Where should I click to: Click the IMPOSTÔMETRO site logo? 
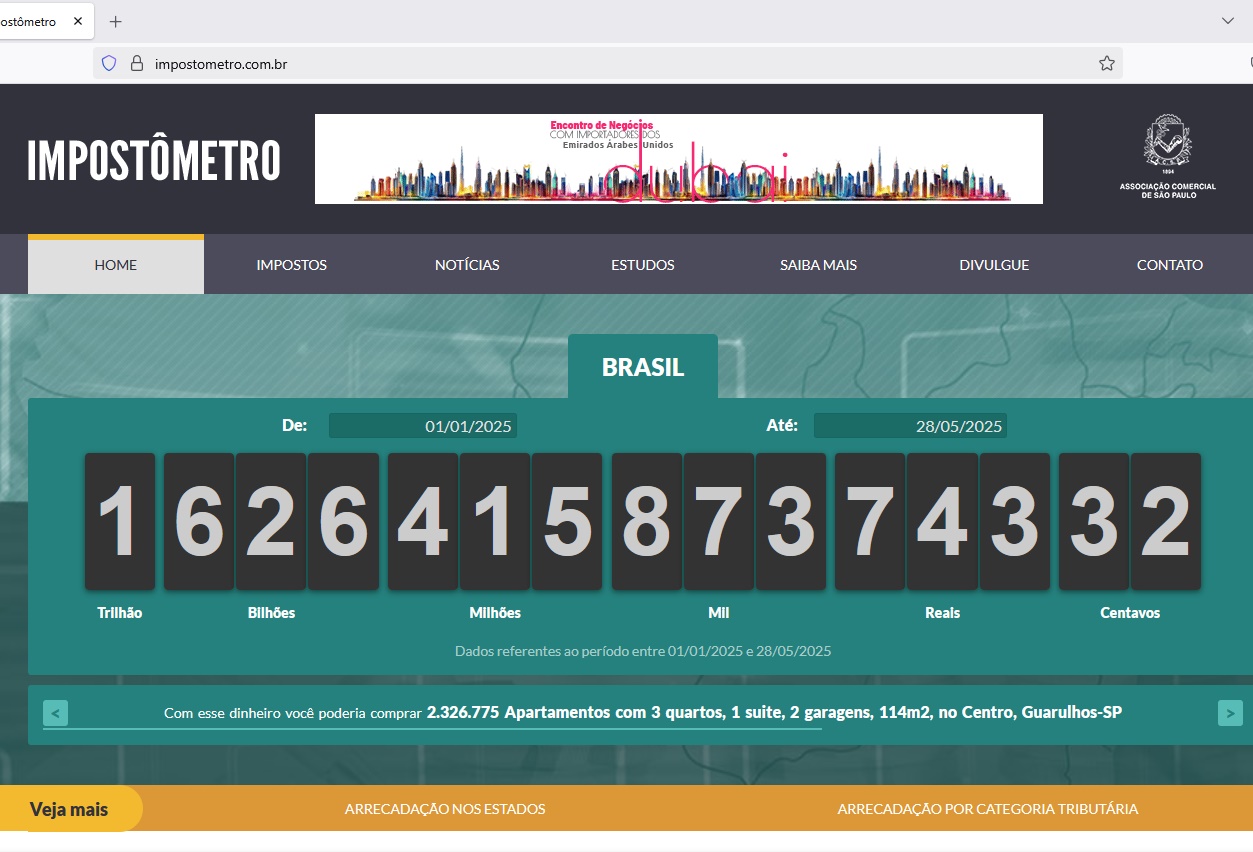(154, 160)
